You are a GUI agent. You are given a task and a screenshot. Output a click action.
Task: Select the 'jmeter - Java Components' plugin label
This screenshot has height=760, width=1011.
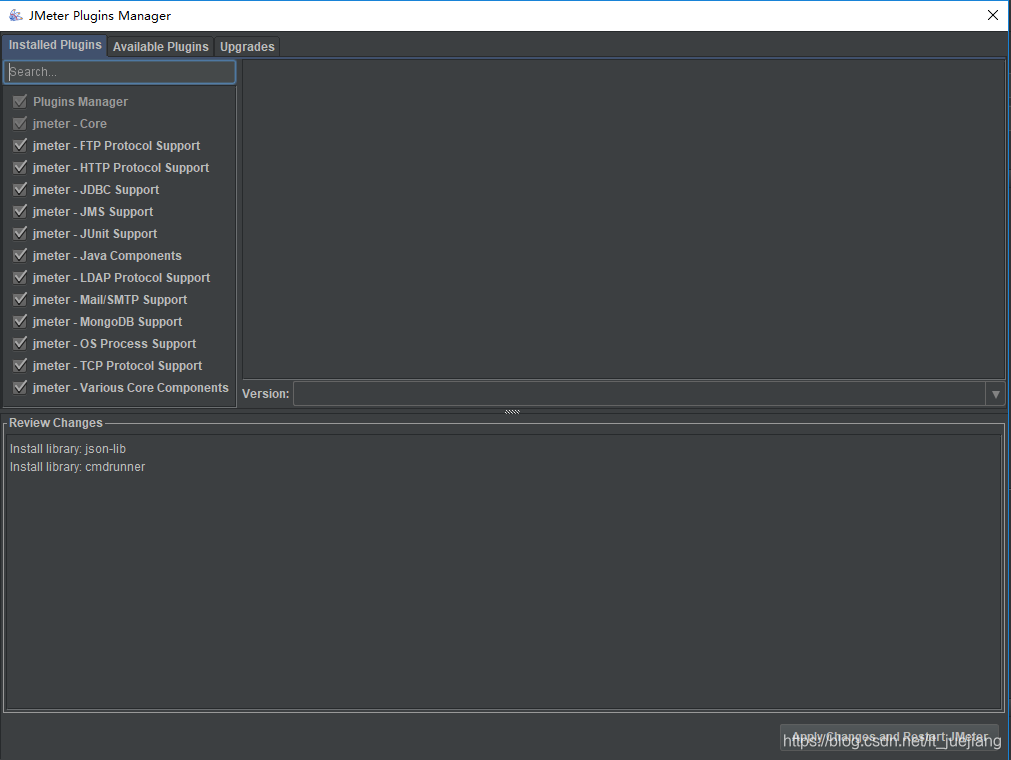click(x=107, y=256)
